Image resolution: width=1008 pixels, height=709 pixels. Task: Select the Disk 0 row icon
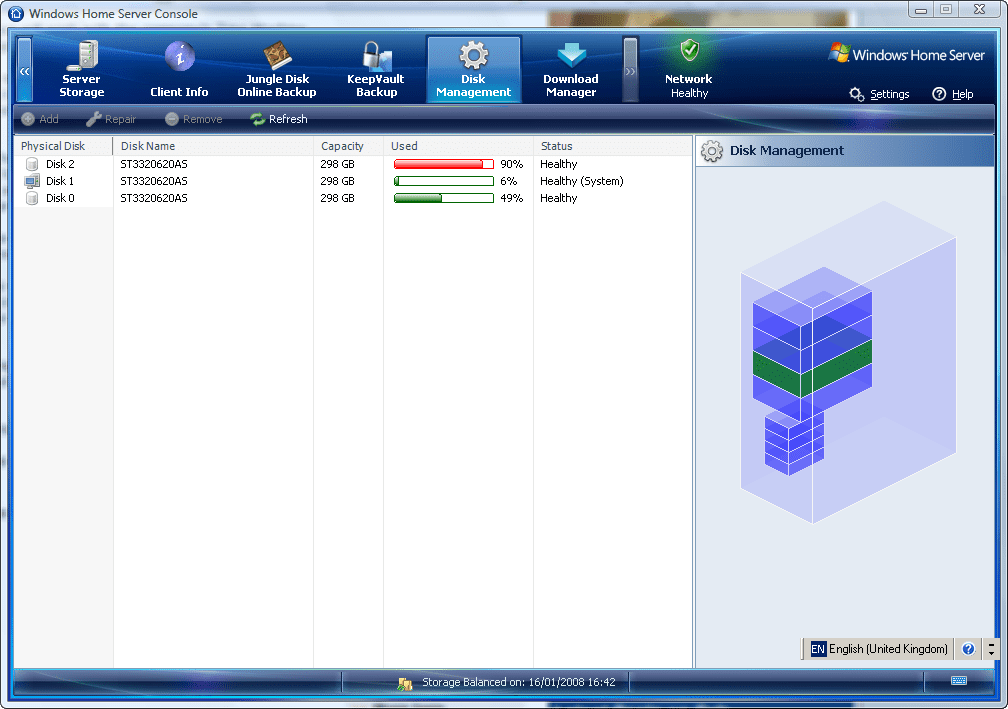[x=32, y=198]
